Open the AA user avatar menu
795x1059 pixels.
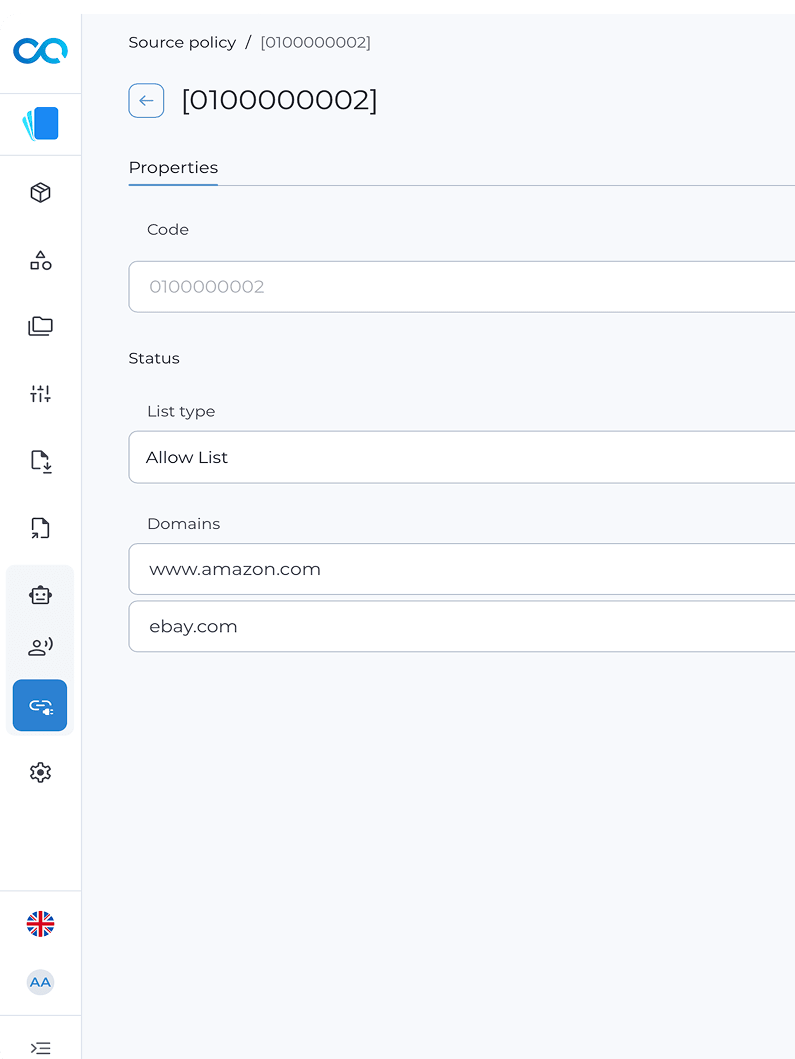41,982
